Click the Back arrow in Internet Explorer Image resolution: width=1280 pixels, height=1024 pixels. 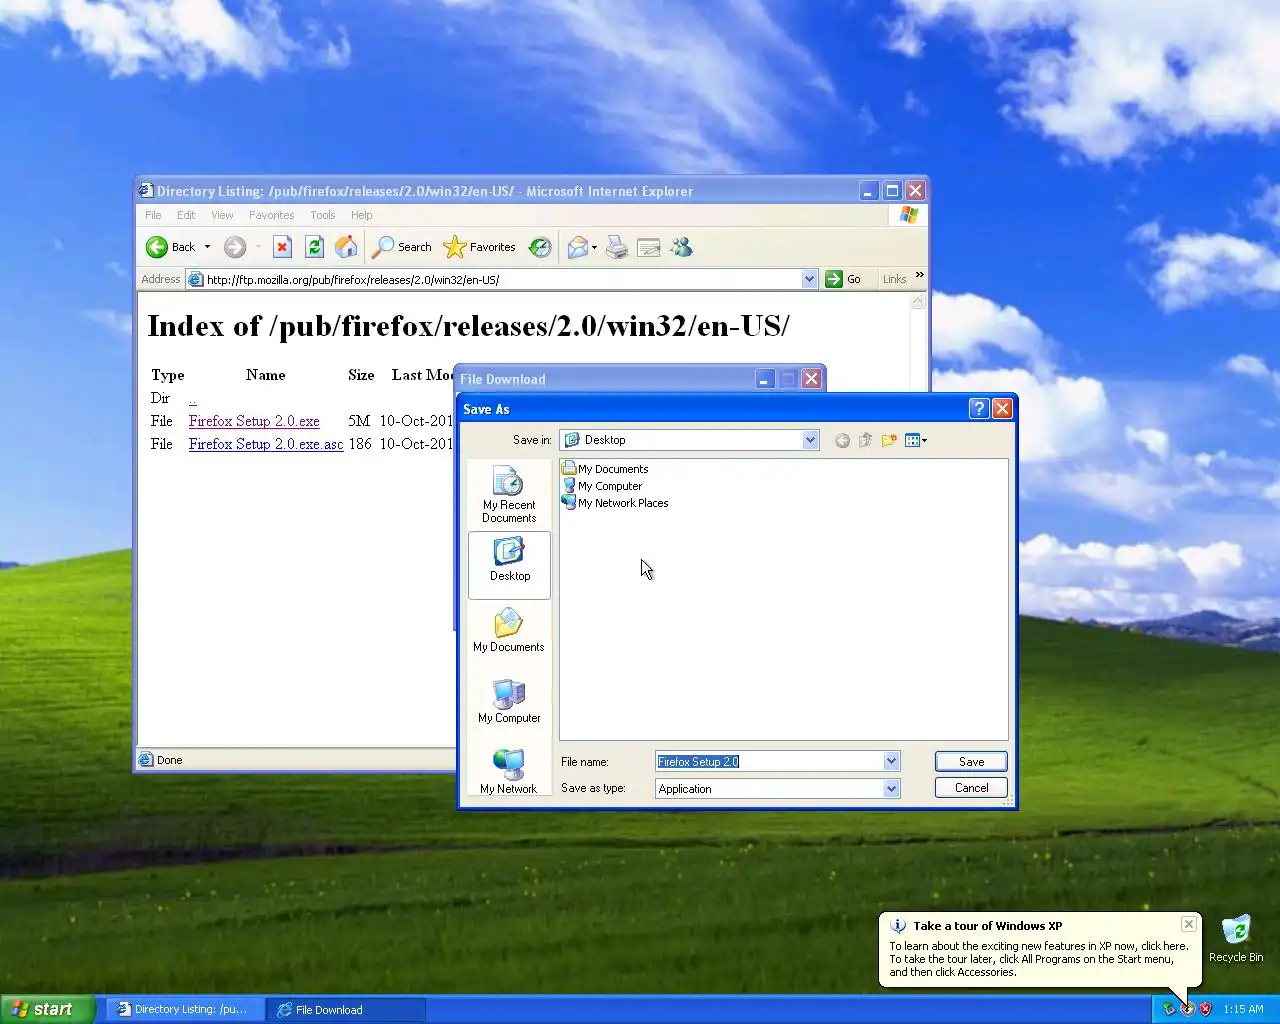(157, 247)
